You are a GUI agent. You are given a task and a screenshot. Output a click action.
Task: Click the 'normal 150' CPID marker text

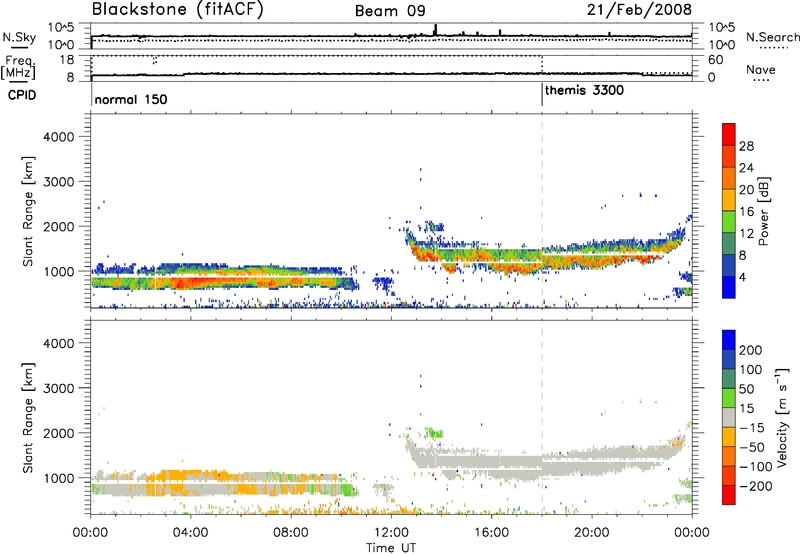tap(131, 99)
